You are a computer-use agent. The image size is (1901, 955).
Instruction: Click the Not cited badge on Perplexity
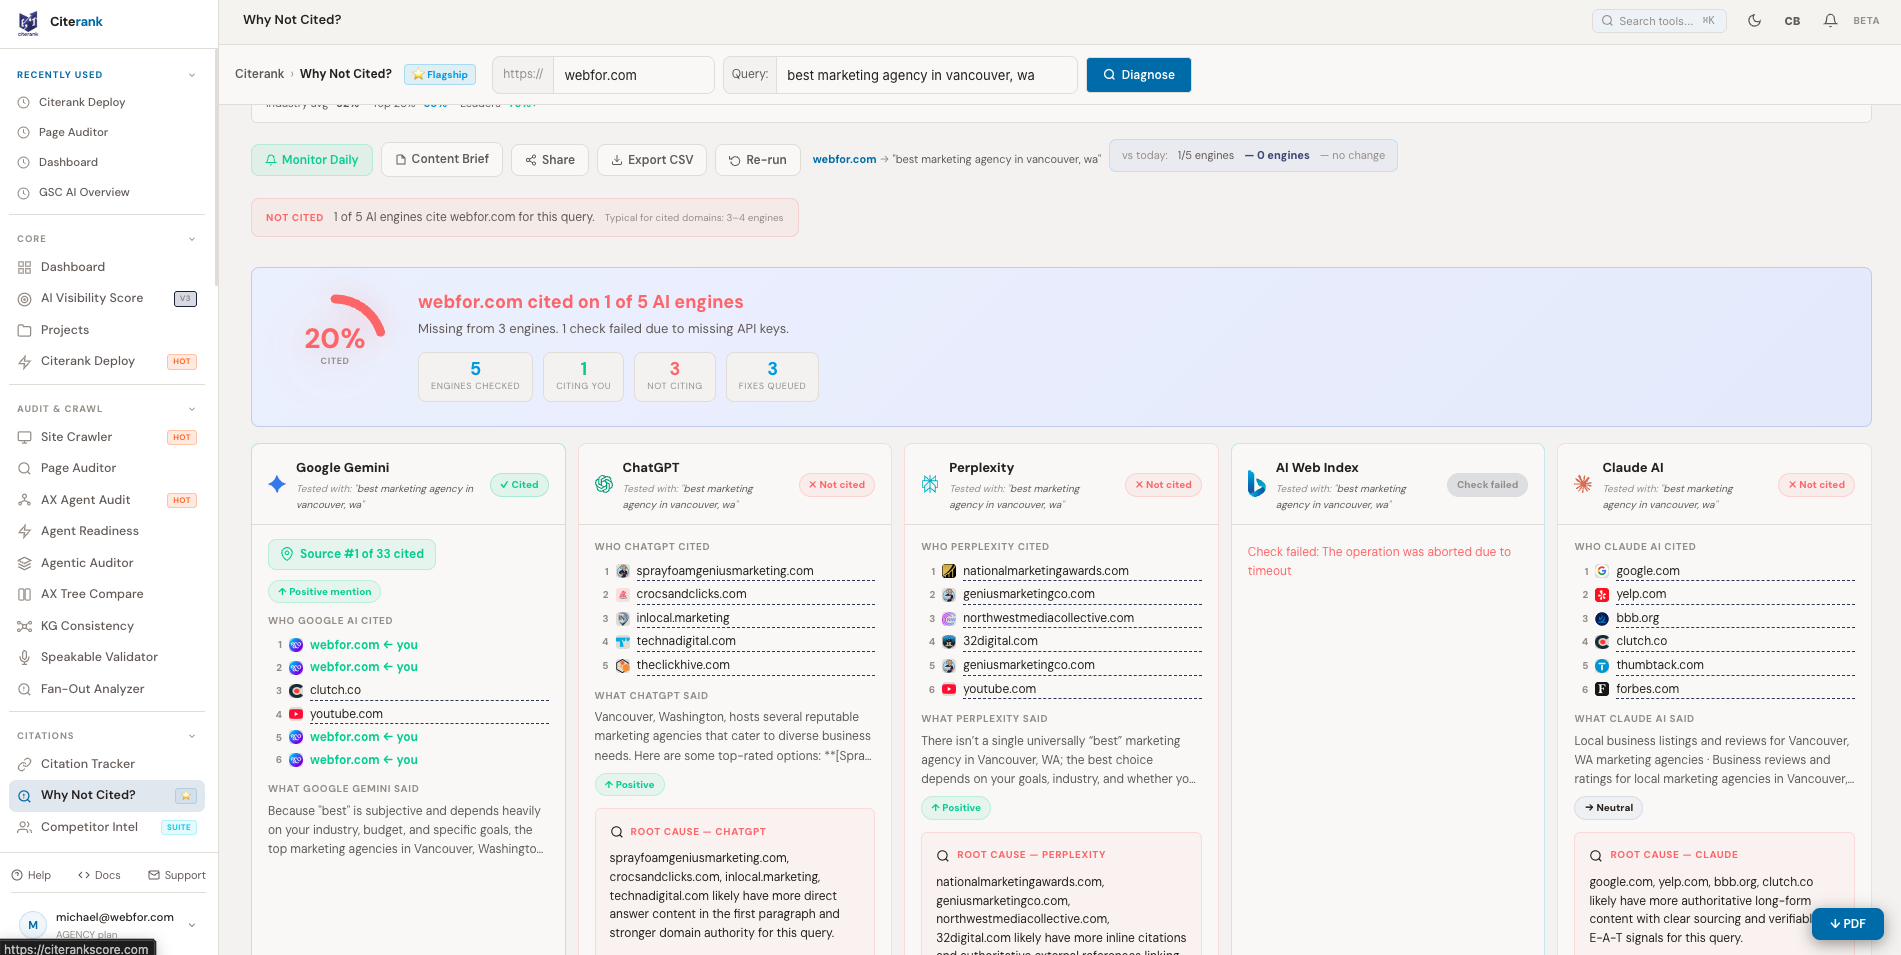pos(1163,485)
